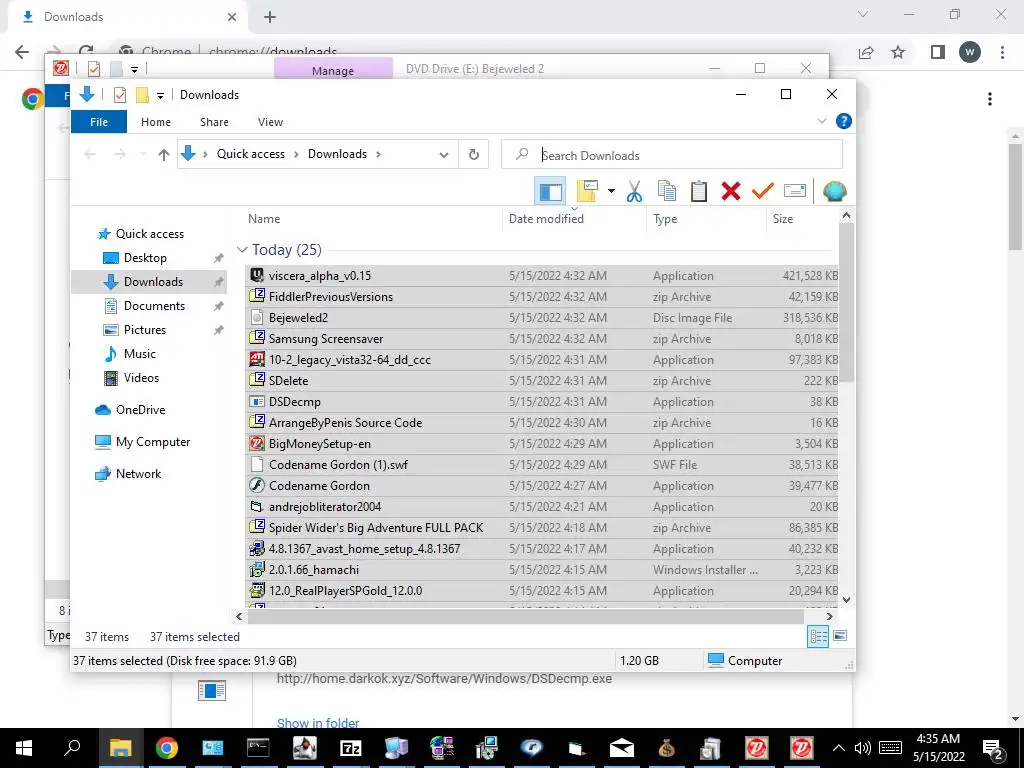Sort by the Date modified column header

tap(575, 219)
